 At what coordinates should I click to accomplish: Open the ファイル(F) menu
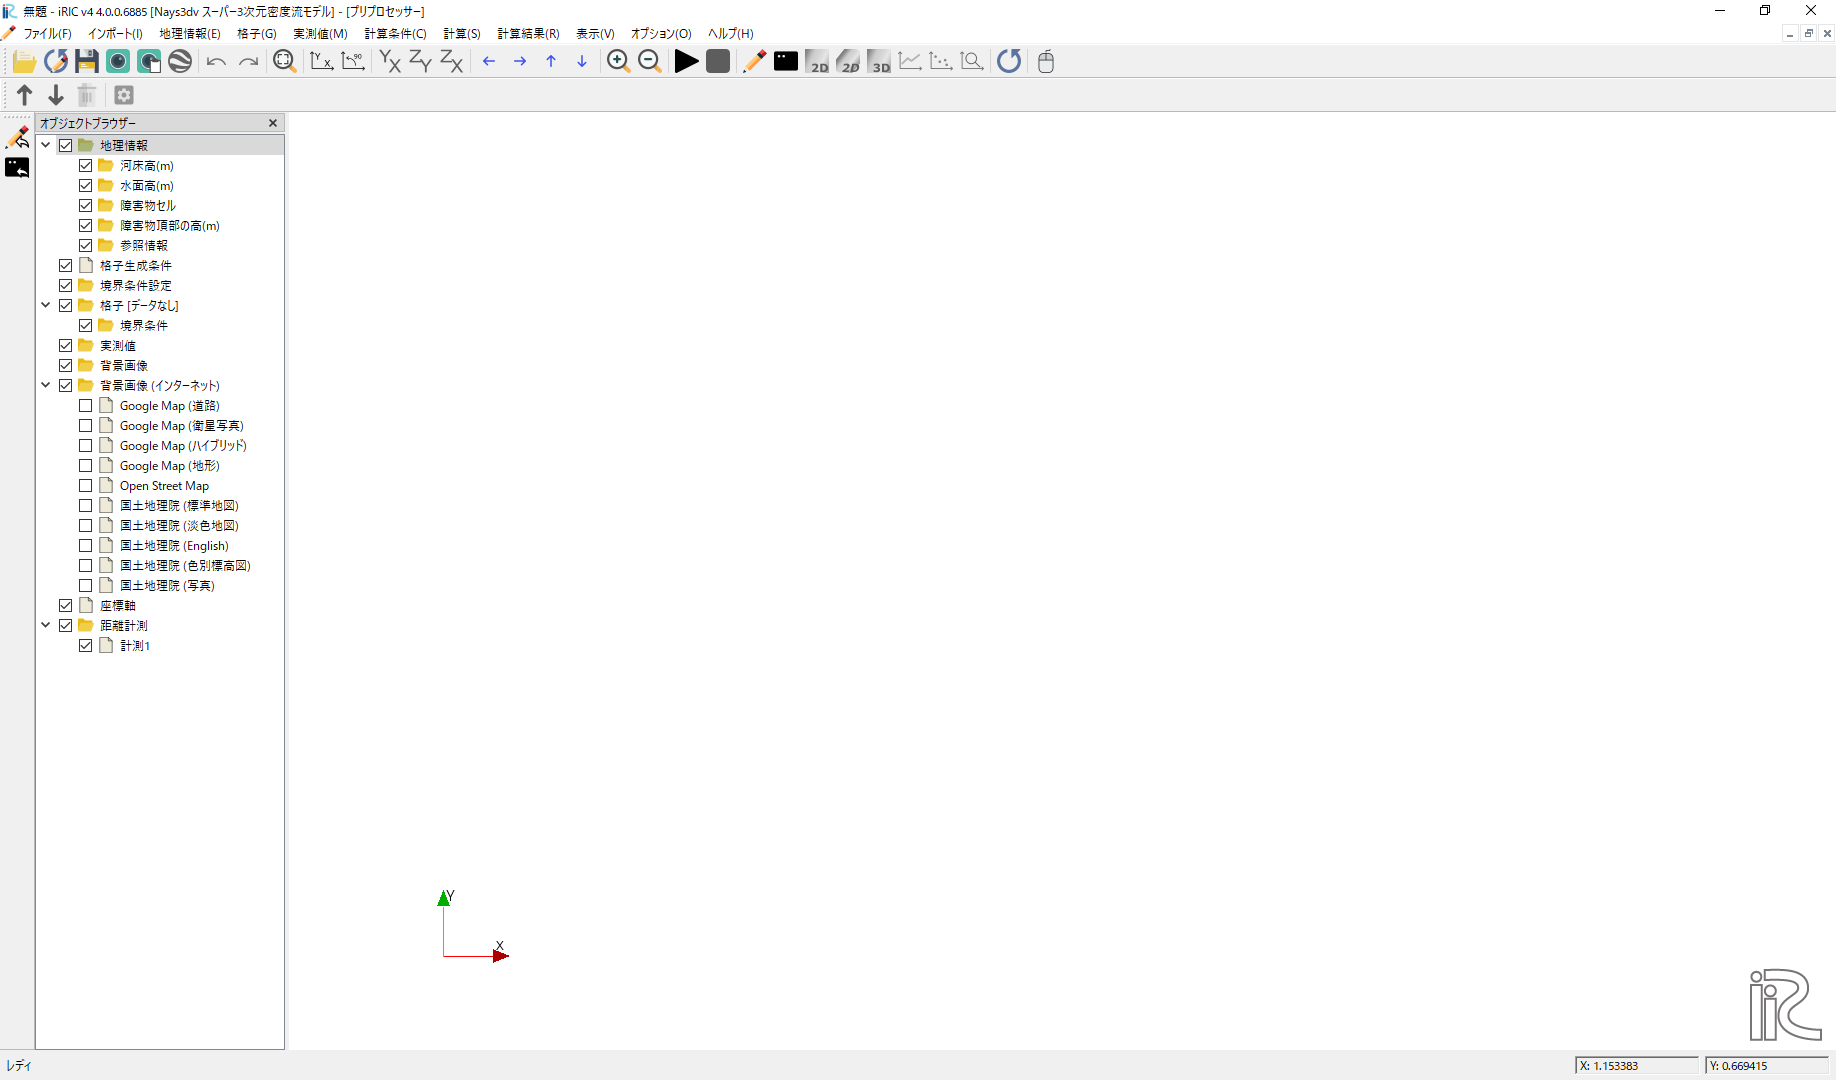pos(47,34)
